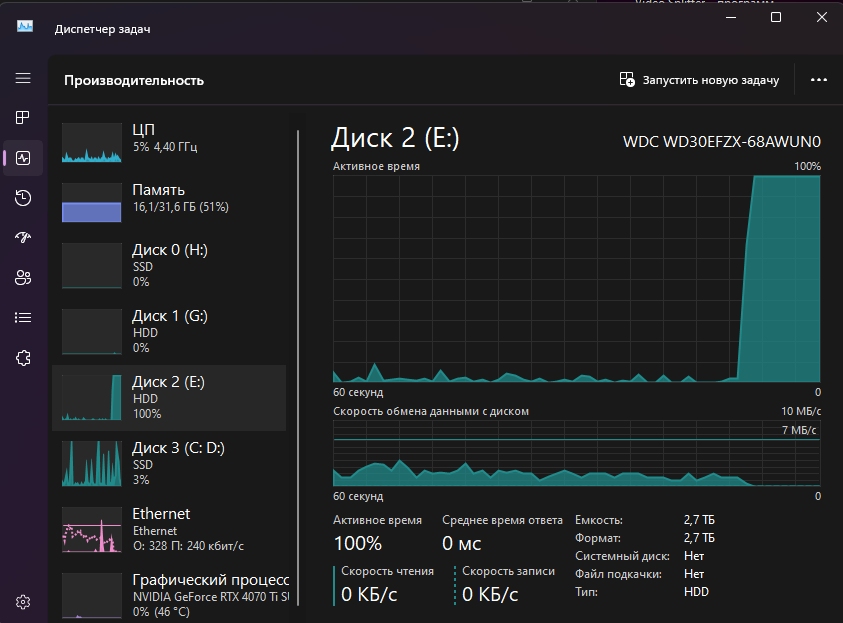Click the 'Файл подкачки:' label
Viewport: 843px width, 623px height.
click(618, 574)
